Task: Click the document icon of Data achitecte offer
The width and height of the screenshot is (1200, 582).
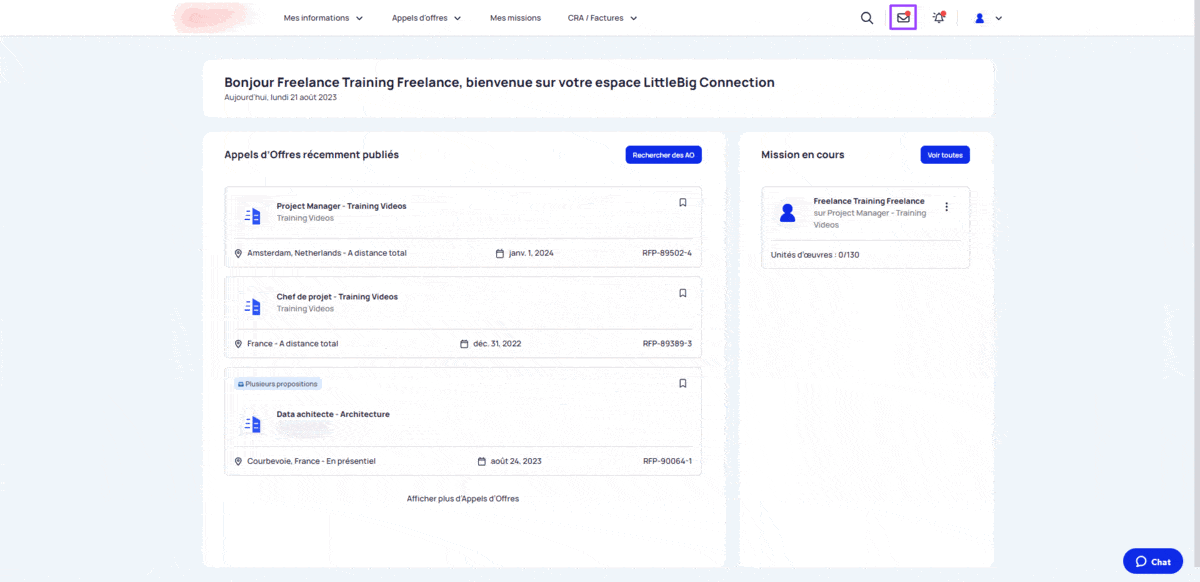Action: pos(253,424)
